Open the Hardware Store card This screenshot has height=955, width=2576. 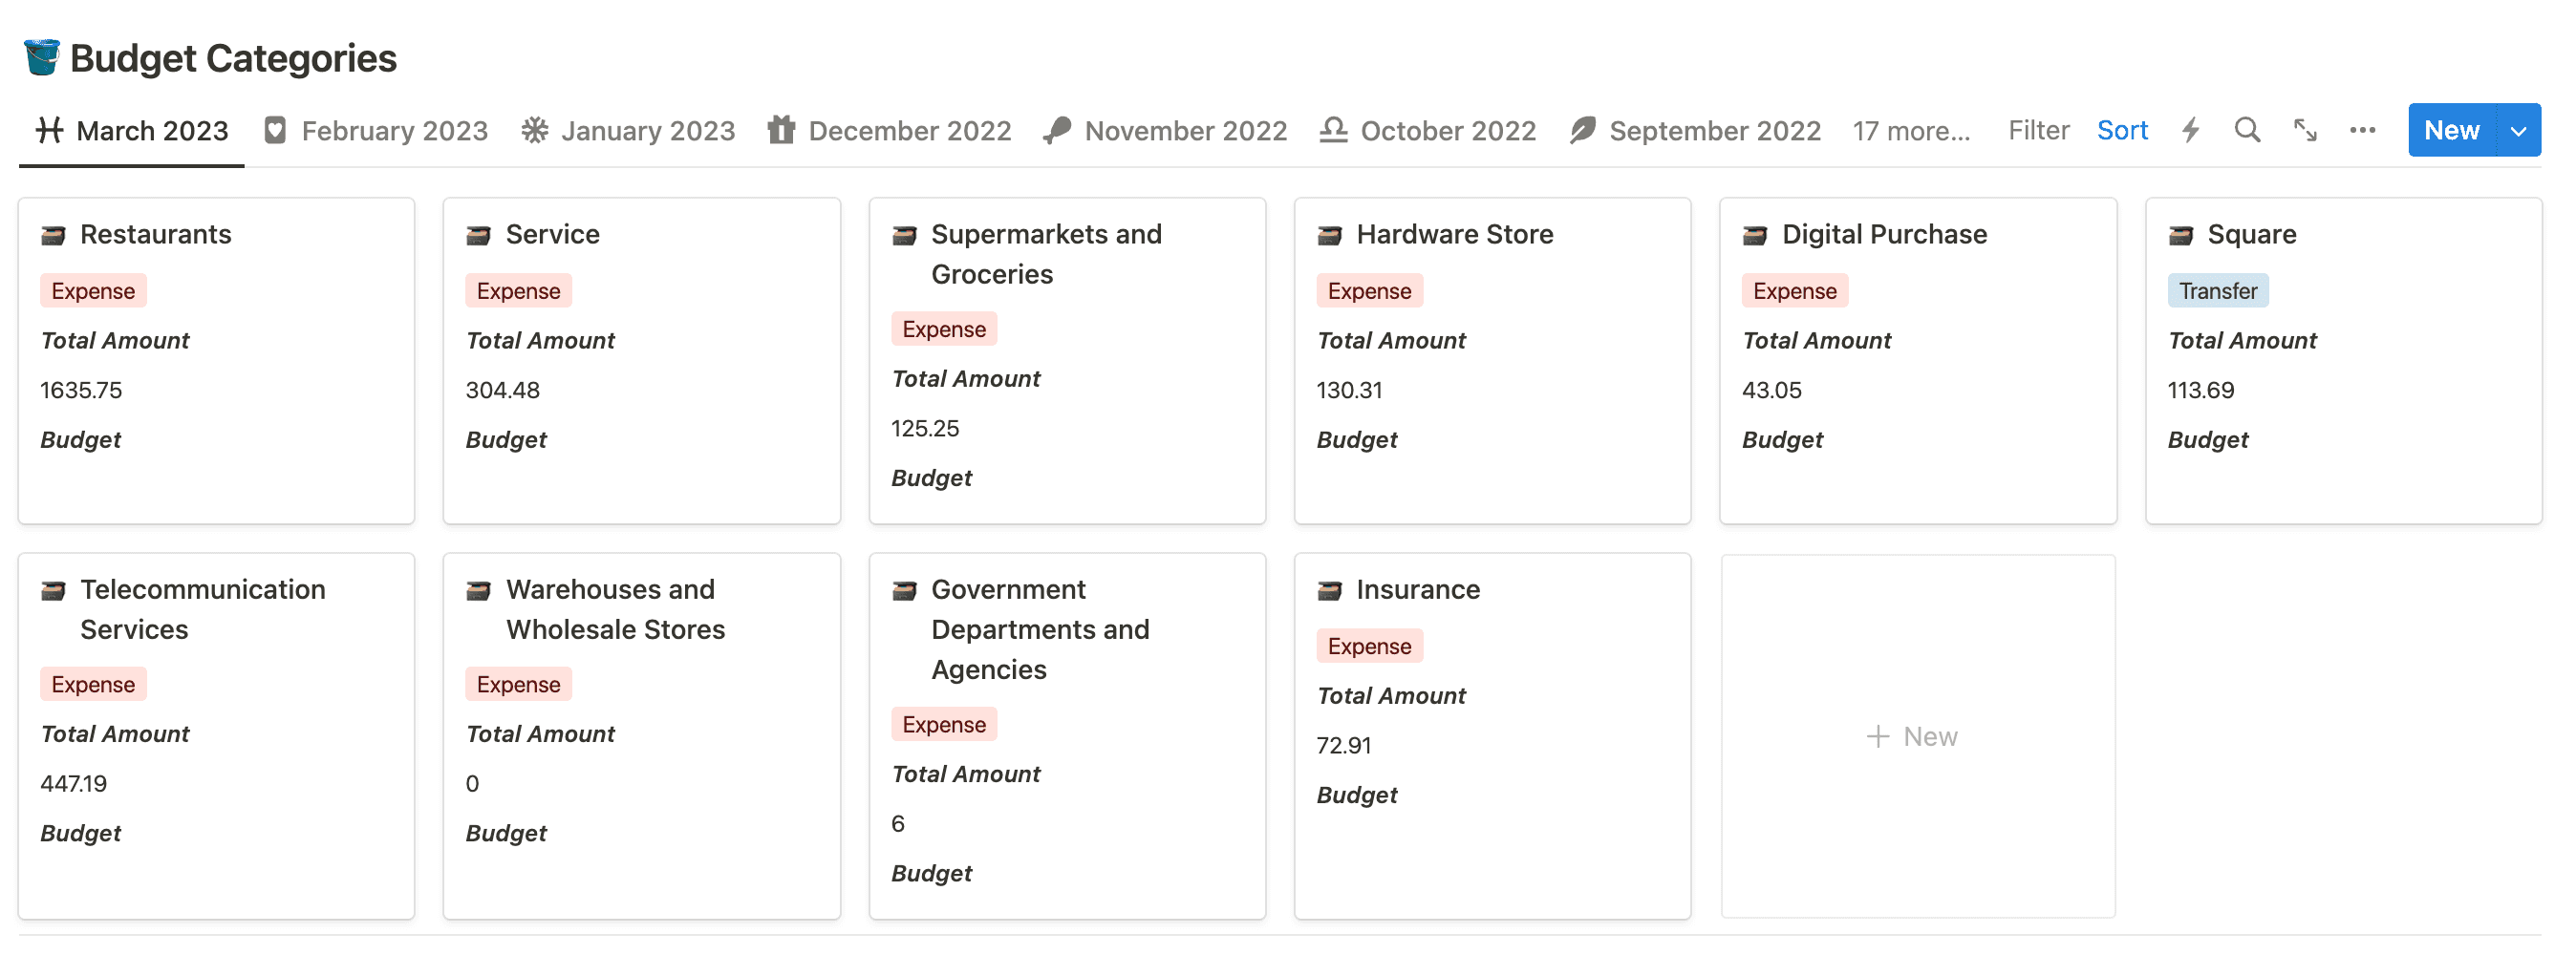[x=1492, y=360]
